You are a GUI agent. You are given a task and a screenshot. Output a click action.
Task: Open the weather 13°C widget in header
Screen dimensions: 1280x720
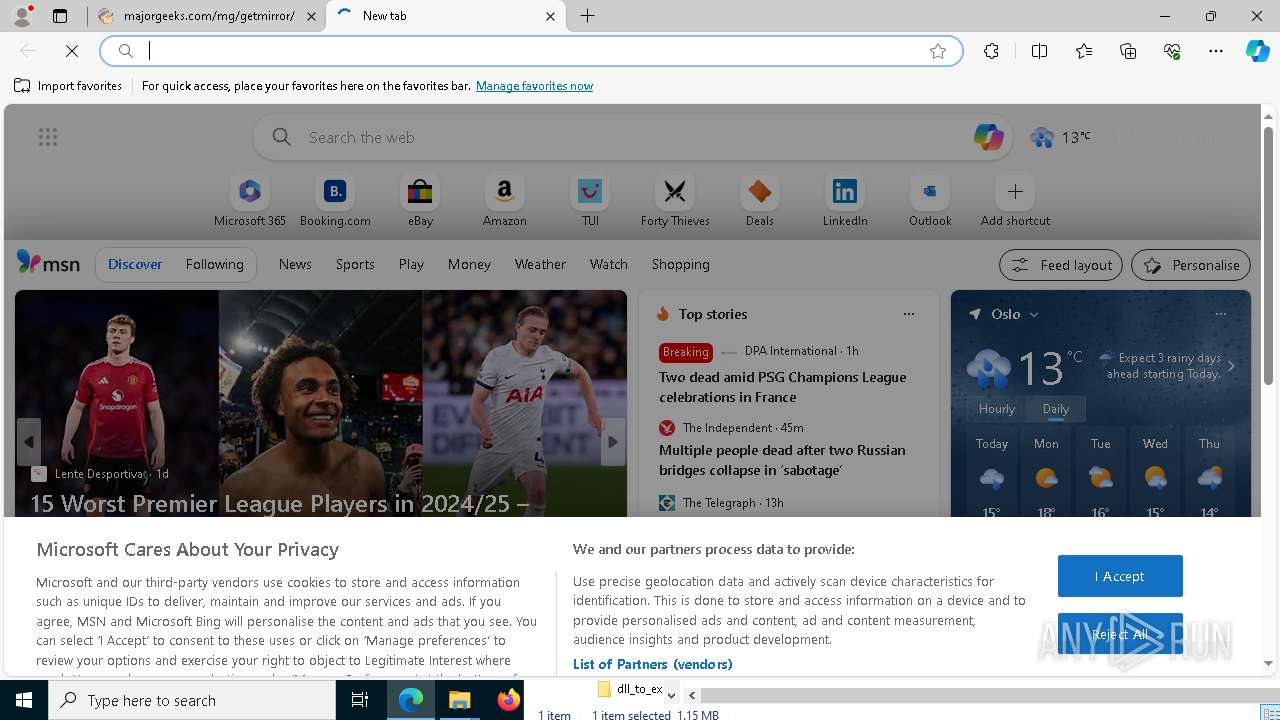pyautogui.click(x=1061, y=137)
